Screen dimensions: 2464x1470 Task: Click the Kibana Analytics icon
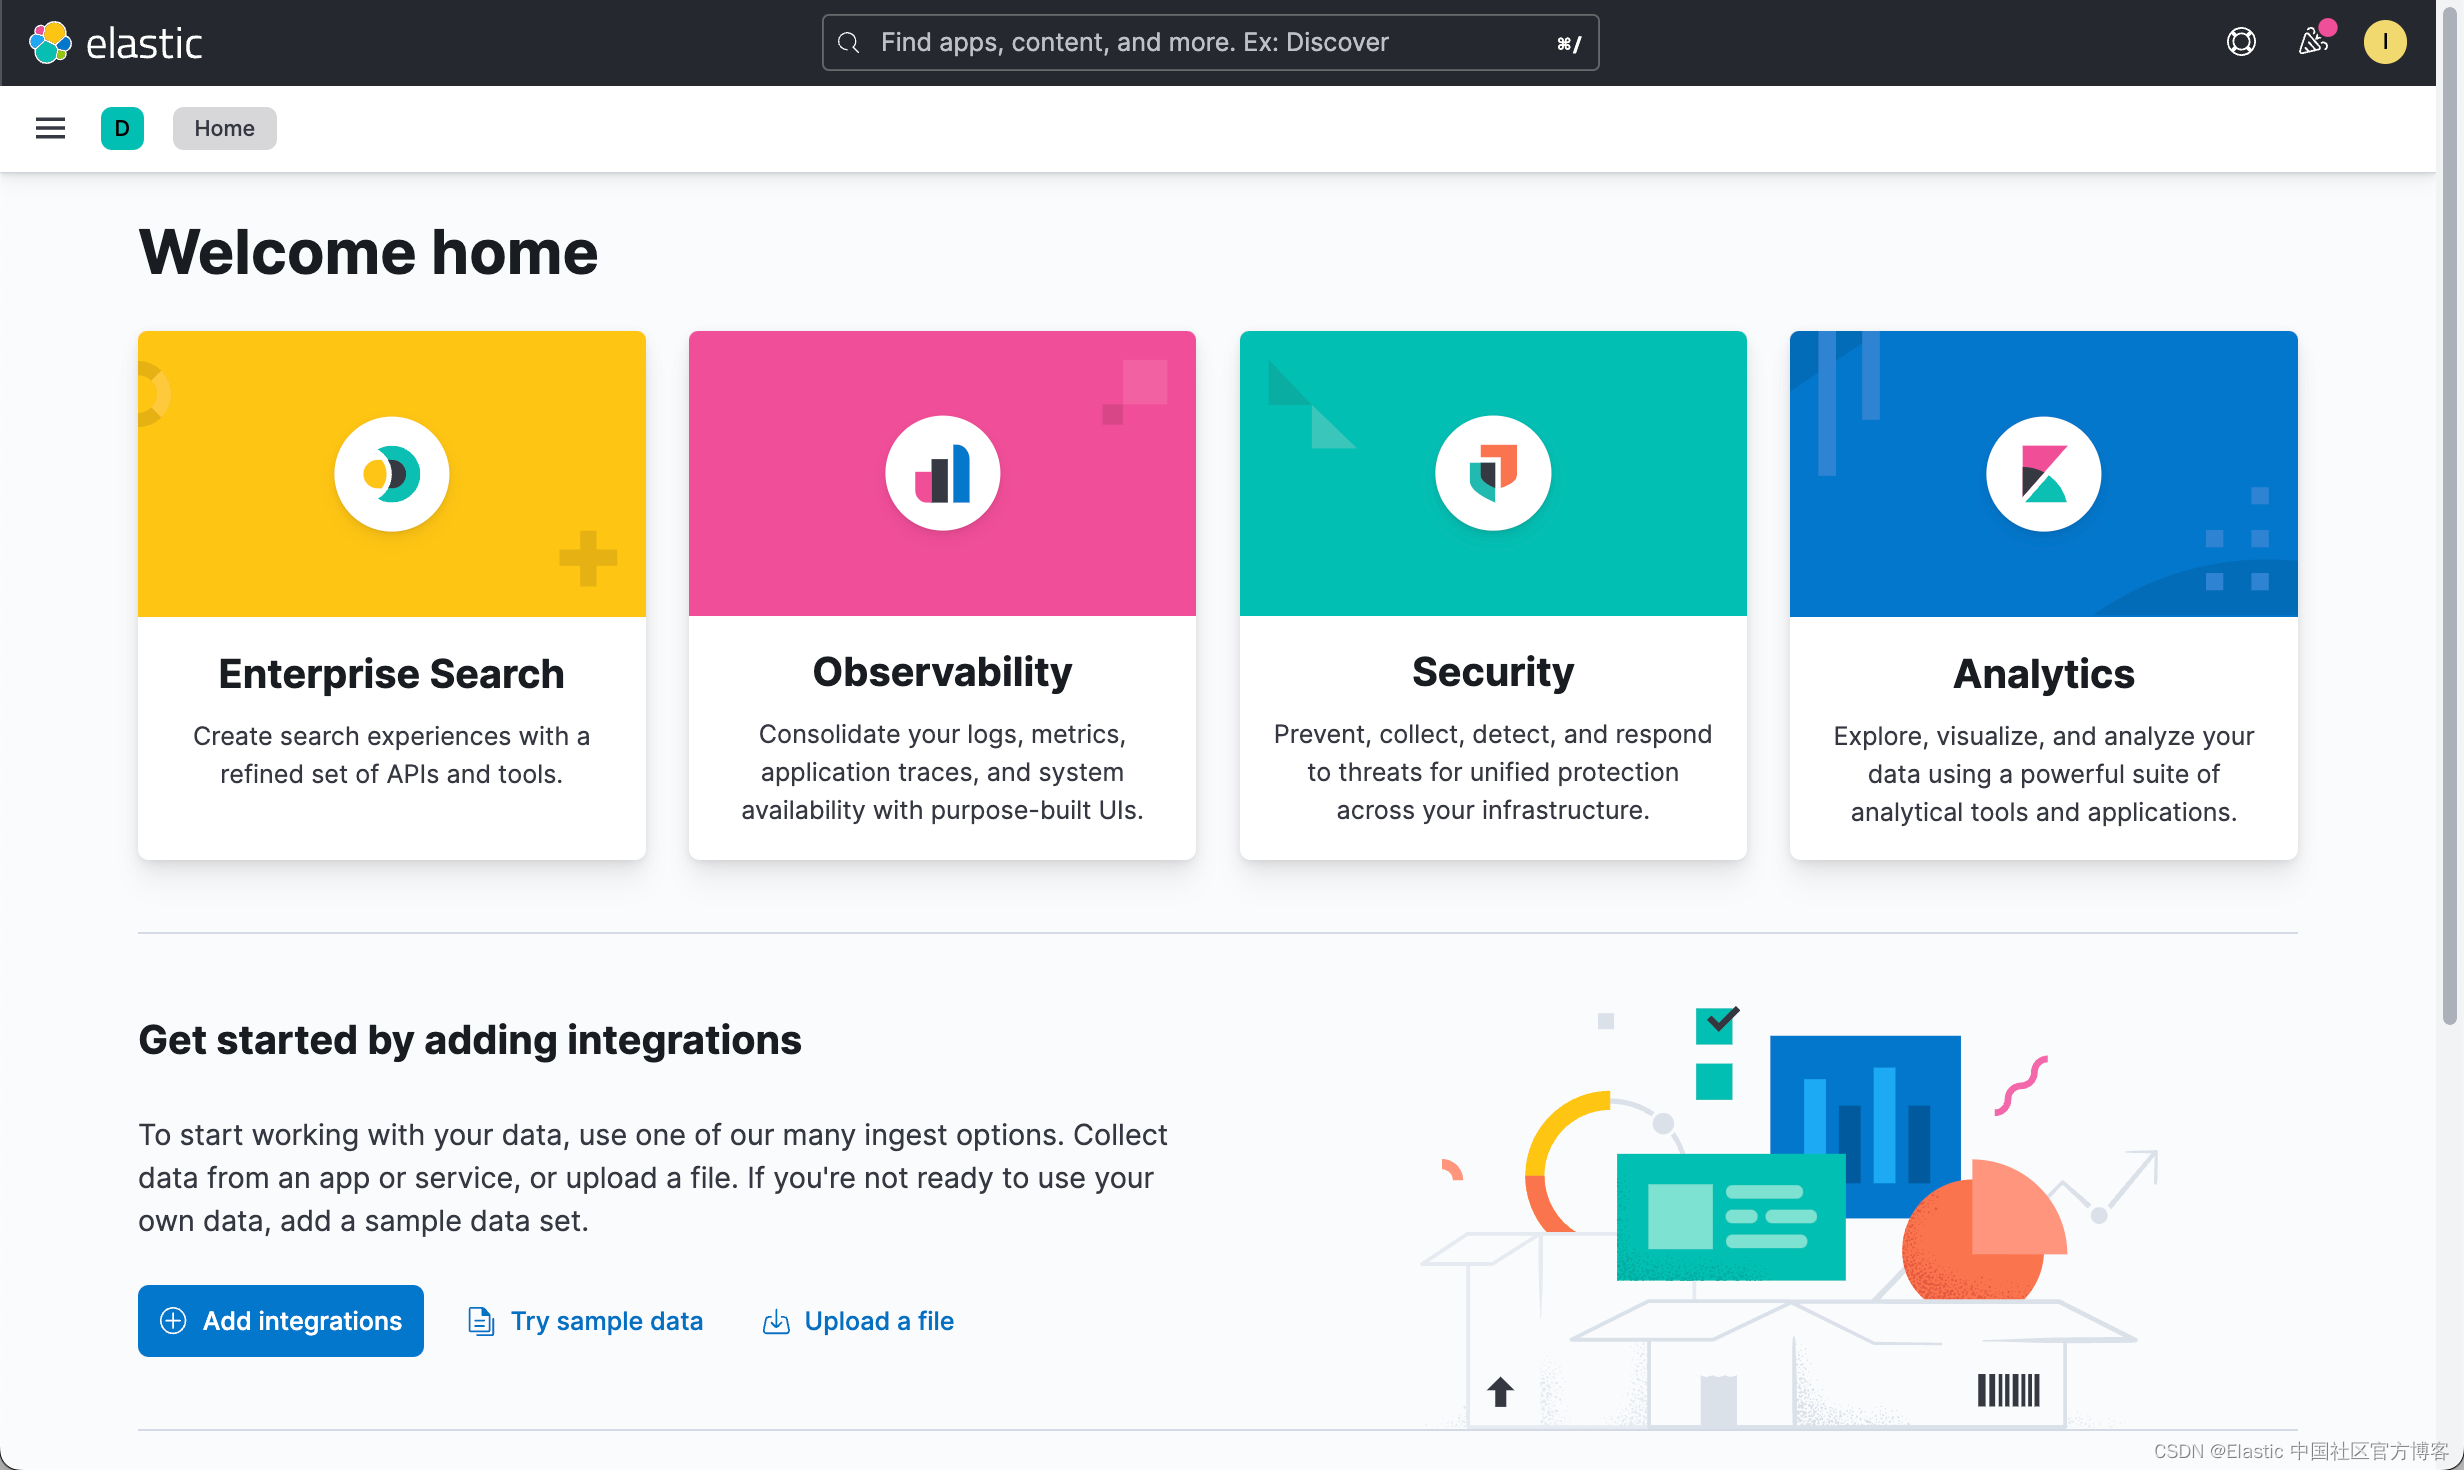pyautogui.click(x=2043, y=473)
